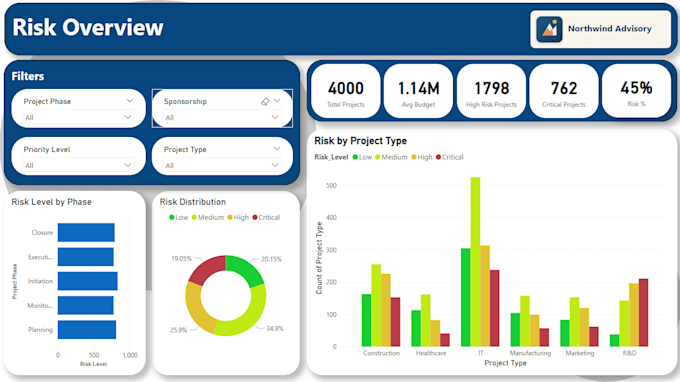Select the Execution bar in phase chart
Viewport: 680px width, 382px height.
pyautogui.click(x=86, y=257)
